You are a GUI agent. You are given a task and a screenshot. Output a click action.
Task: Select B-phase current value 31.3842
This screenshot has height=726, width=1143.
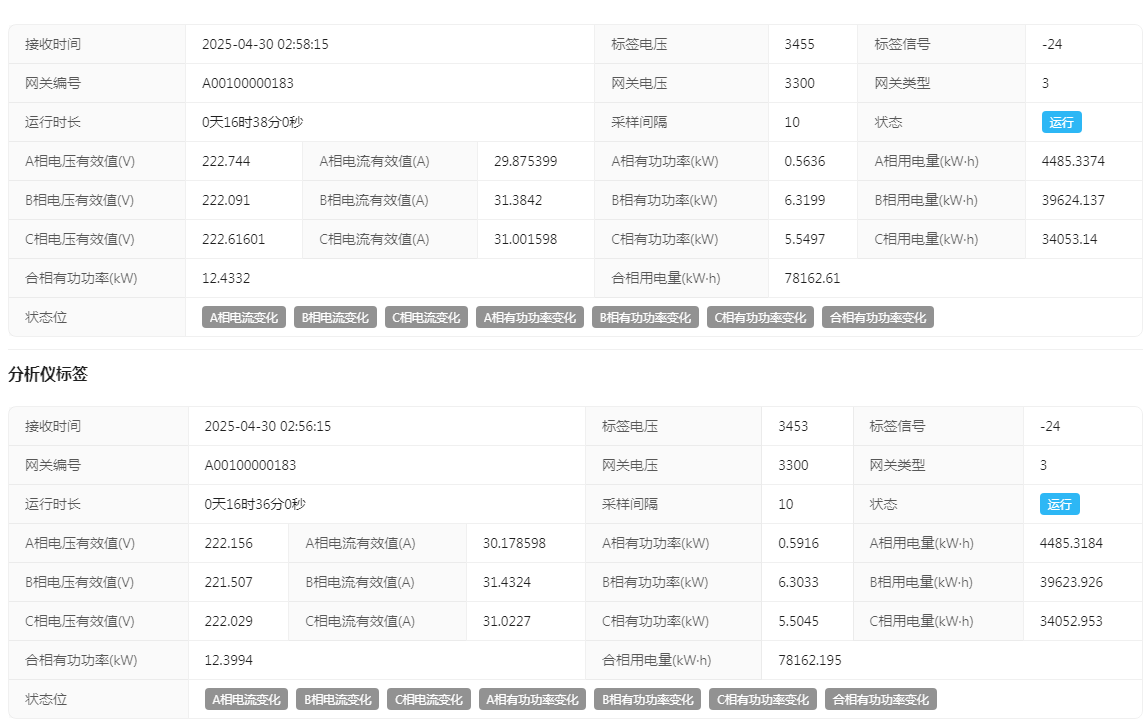[518, 200]
